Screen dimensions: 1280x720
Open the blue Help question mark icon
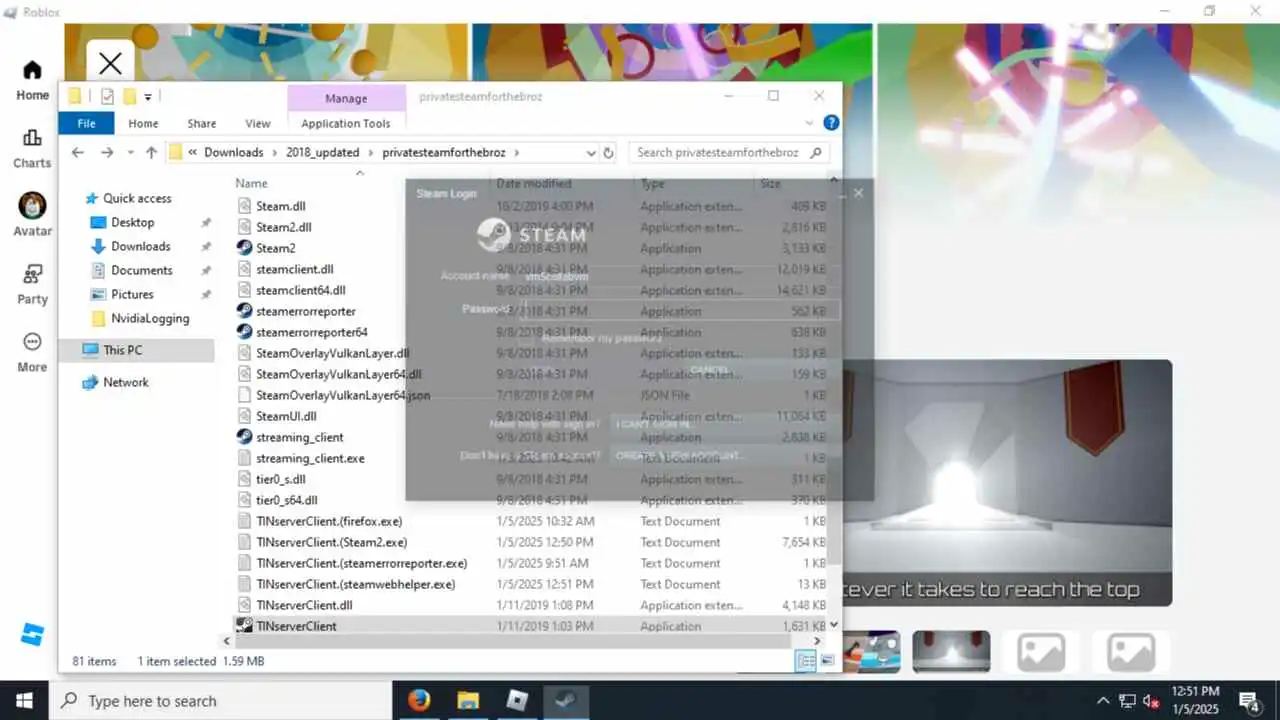click(x=831, y=123)
